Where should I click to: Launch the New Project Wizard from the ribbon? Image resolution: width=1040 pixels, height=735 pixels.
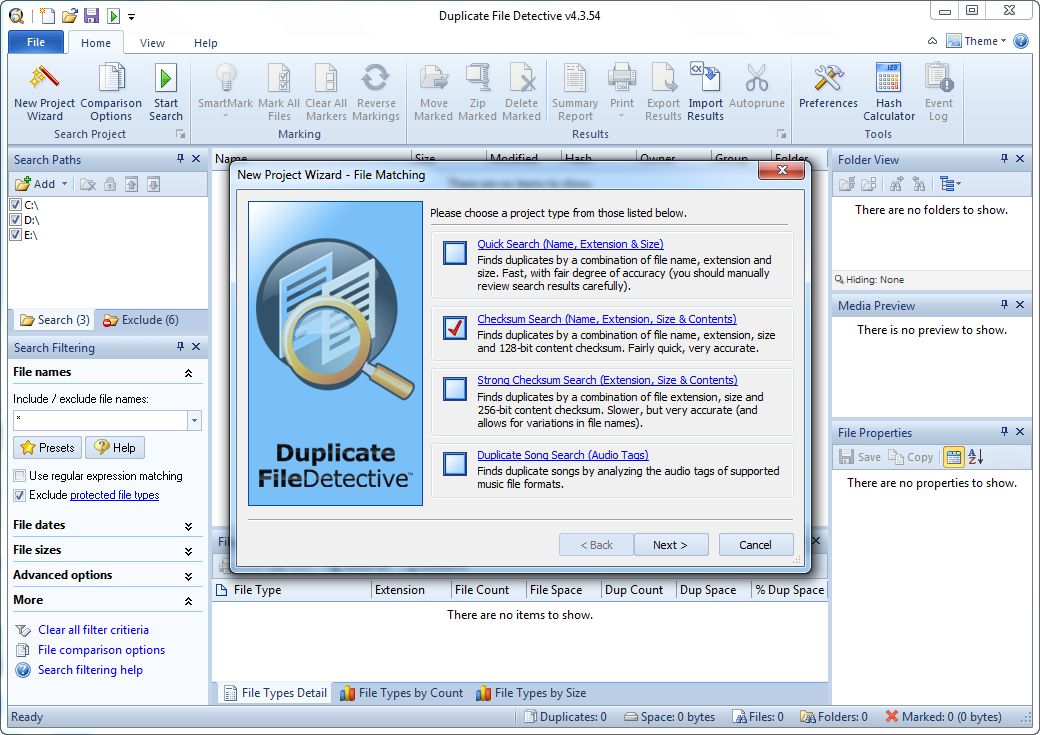coord(44,93)
